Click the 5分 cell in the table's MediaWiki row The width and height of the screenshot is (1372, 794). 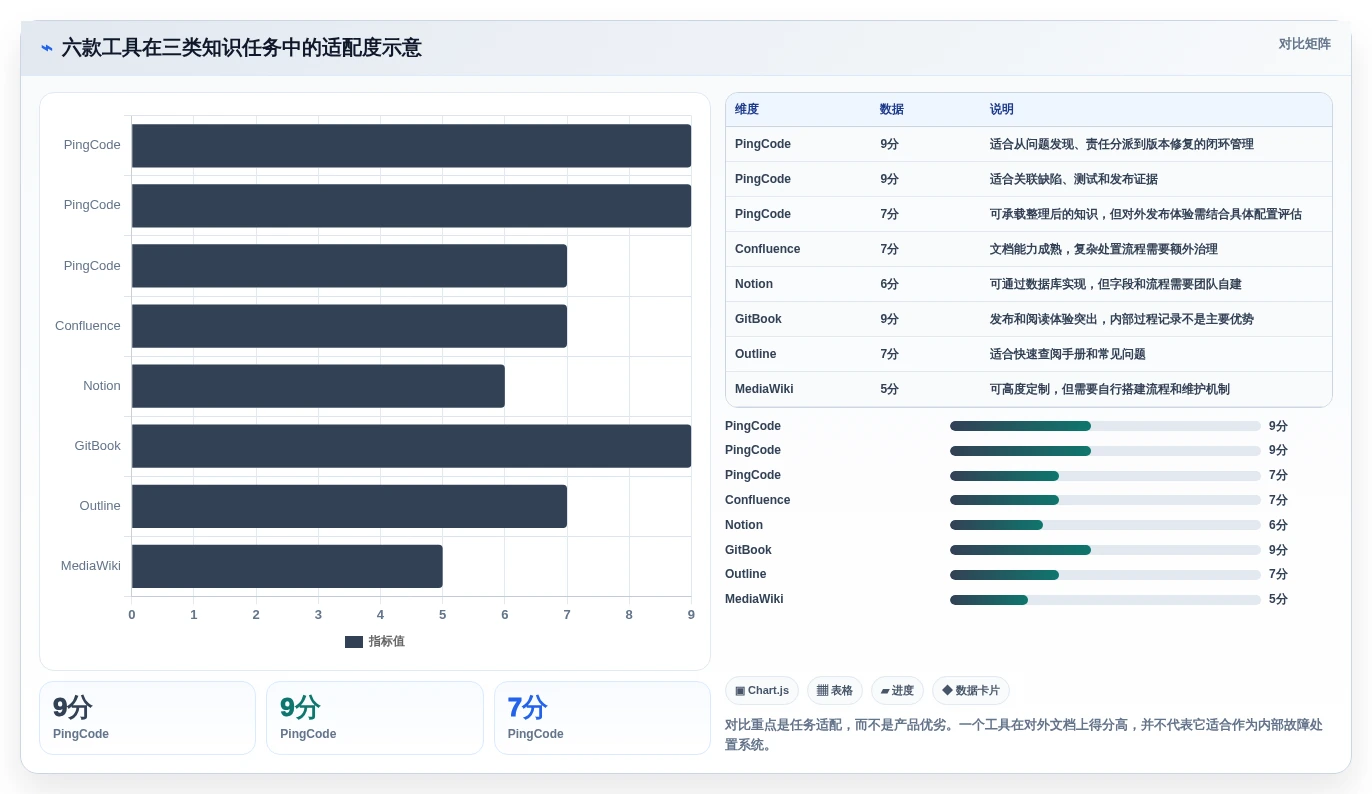pos(890,389)
